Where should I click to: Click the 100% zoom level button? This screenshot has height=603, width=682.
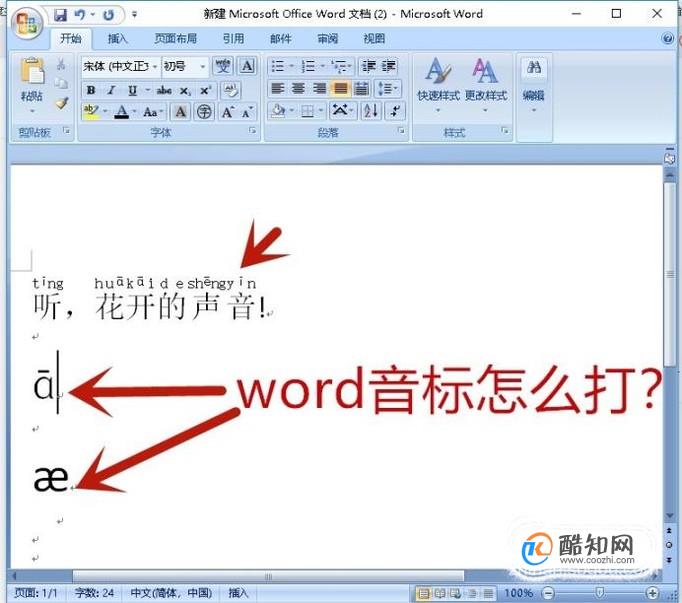tap(518, 593)
